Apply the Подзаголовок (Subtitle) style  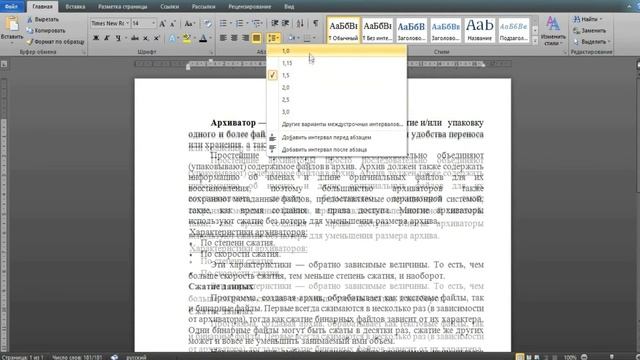(513, 30)
